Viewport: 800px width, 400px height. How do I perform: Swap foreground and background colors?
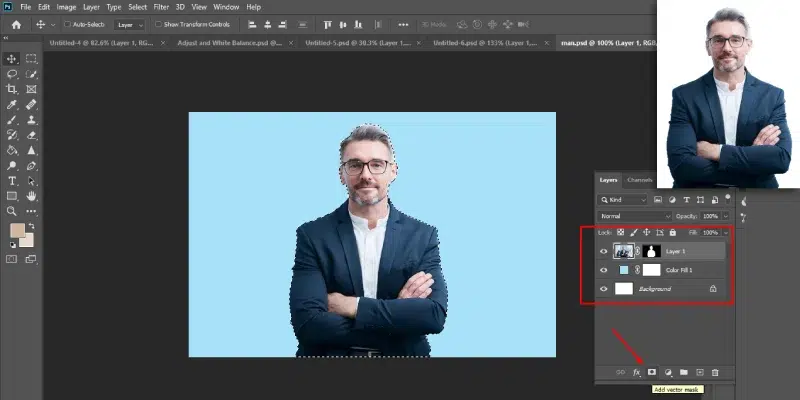point(32,226)
